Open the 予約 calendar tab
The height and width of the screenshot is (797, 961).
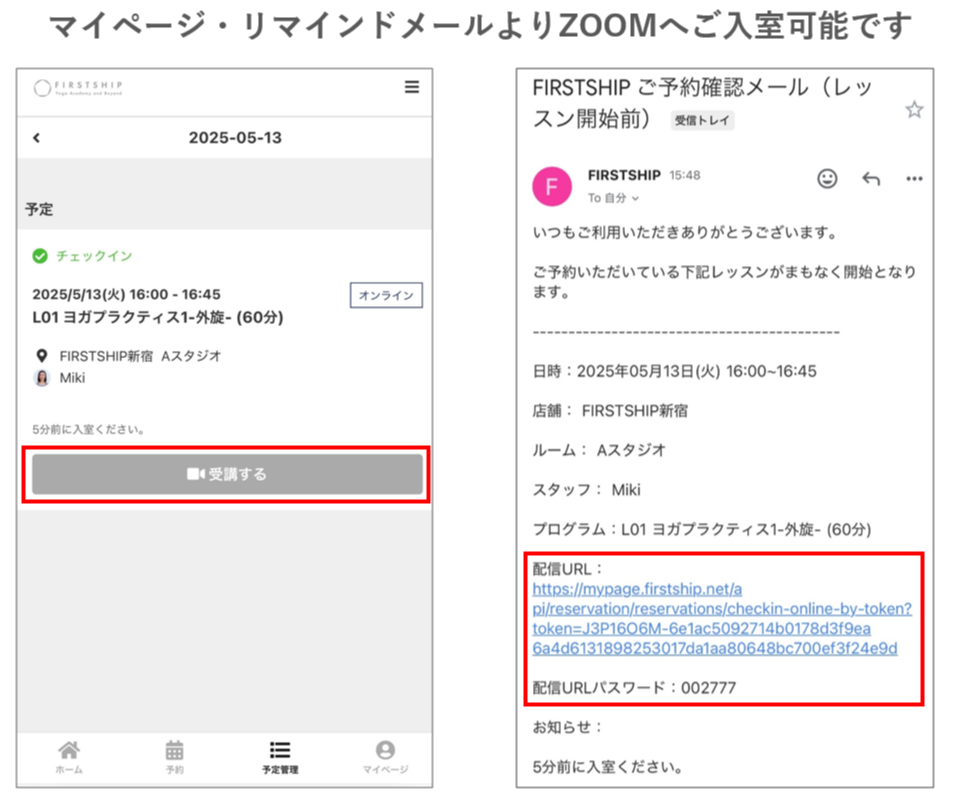[x=175, y=757]
